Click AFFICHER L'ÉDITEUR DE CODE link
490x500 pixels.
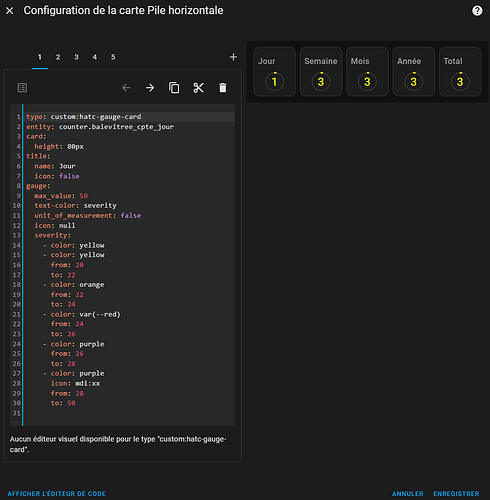click(x=57, y=494)
